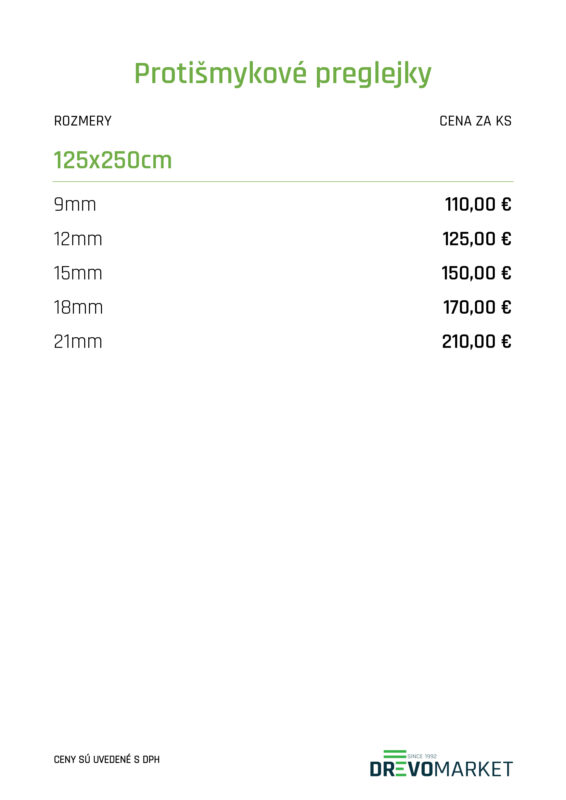Click the 12mm thickness row

click(x=283, y=239)
